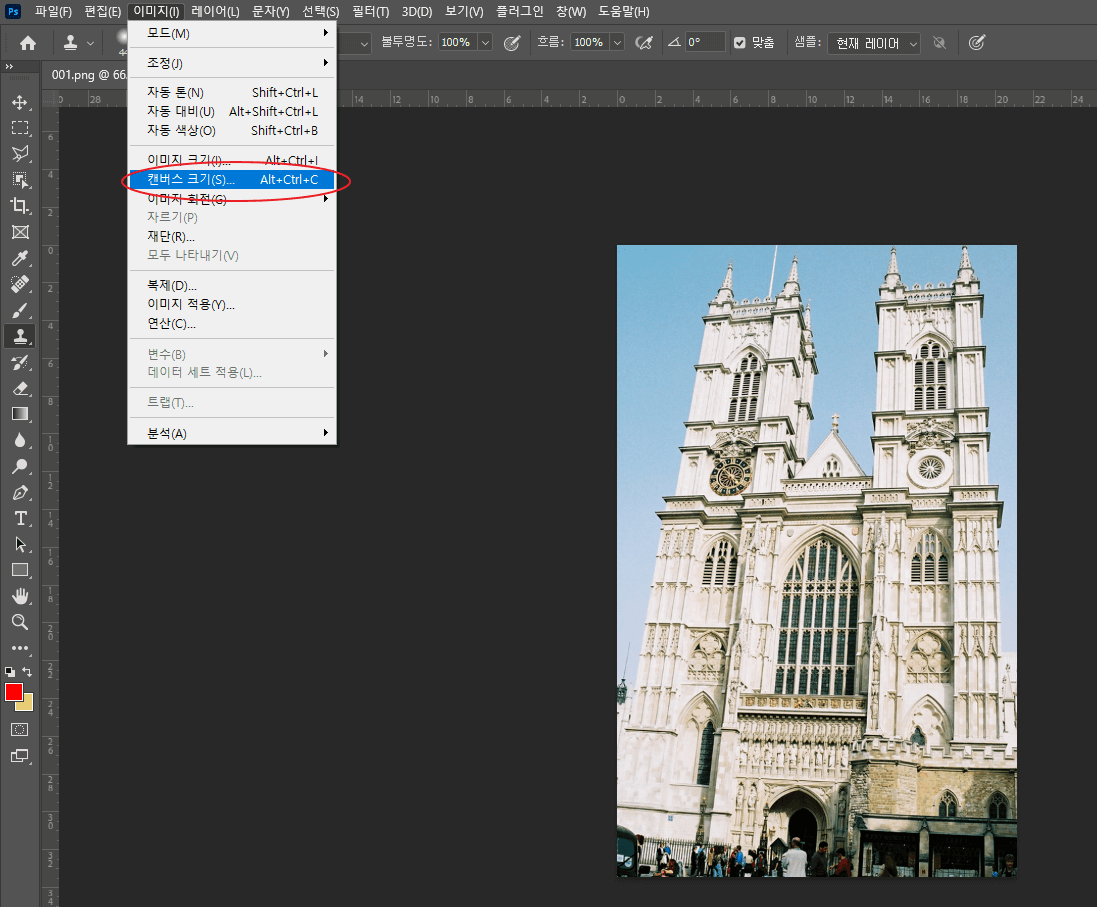The image size is (1097, 907).
Task: Choose 이미지 적용(Y)... menu entry
Action: (x=232, y=304)
